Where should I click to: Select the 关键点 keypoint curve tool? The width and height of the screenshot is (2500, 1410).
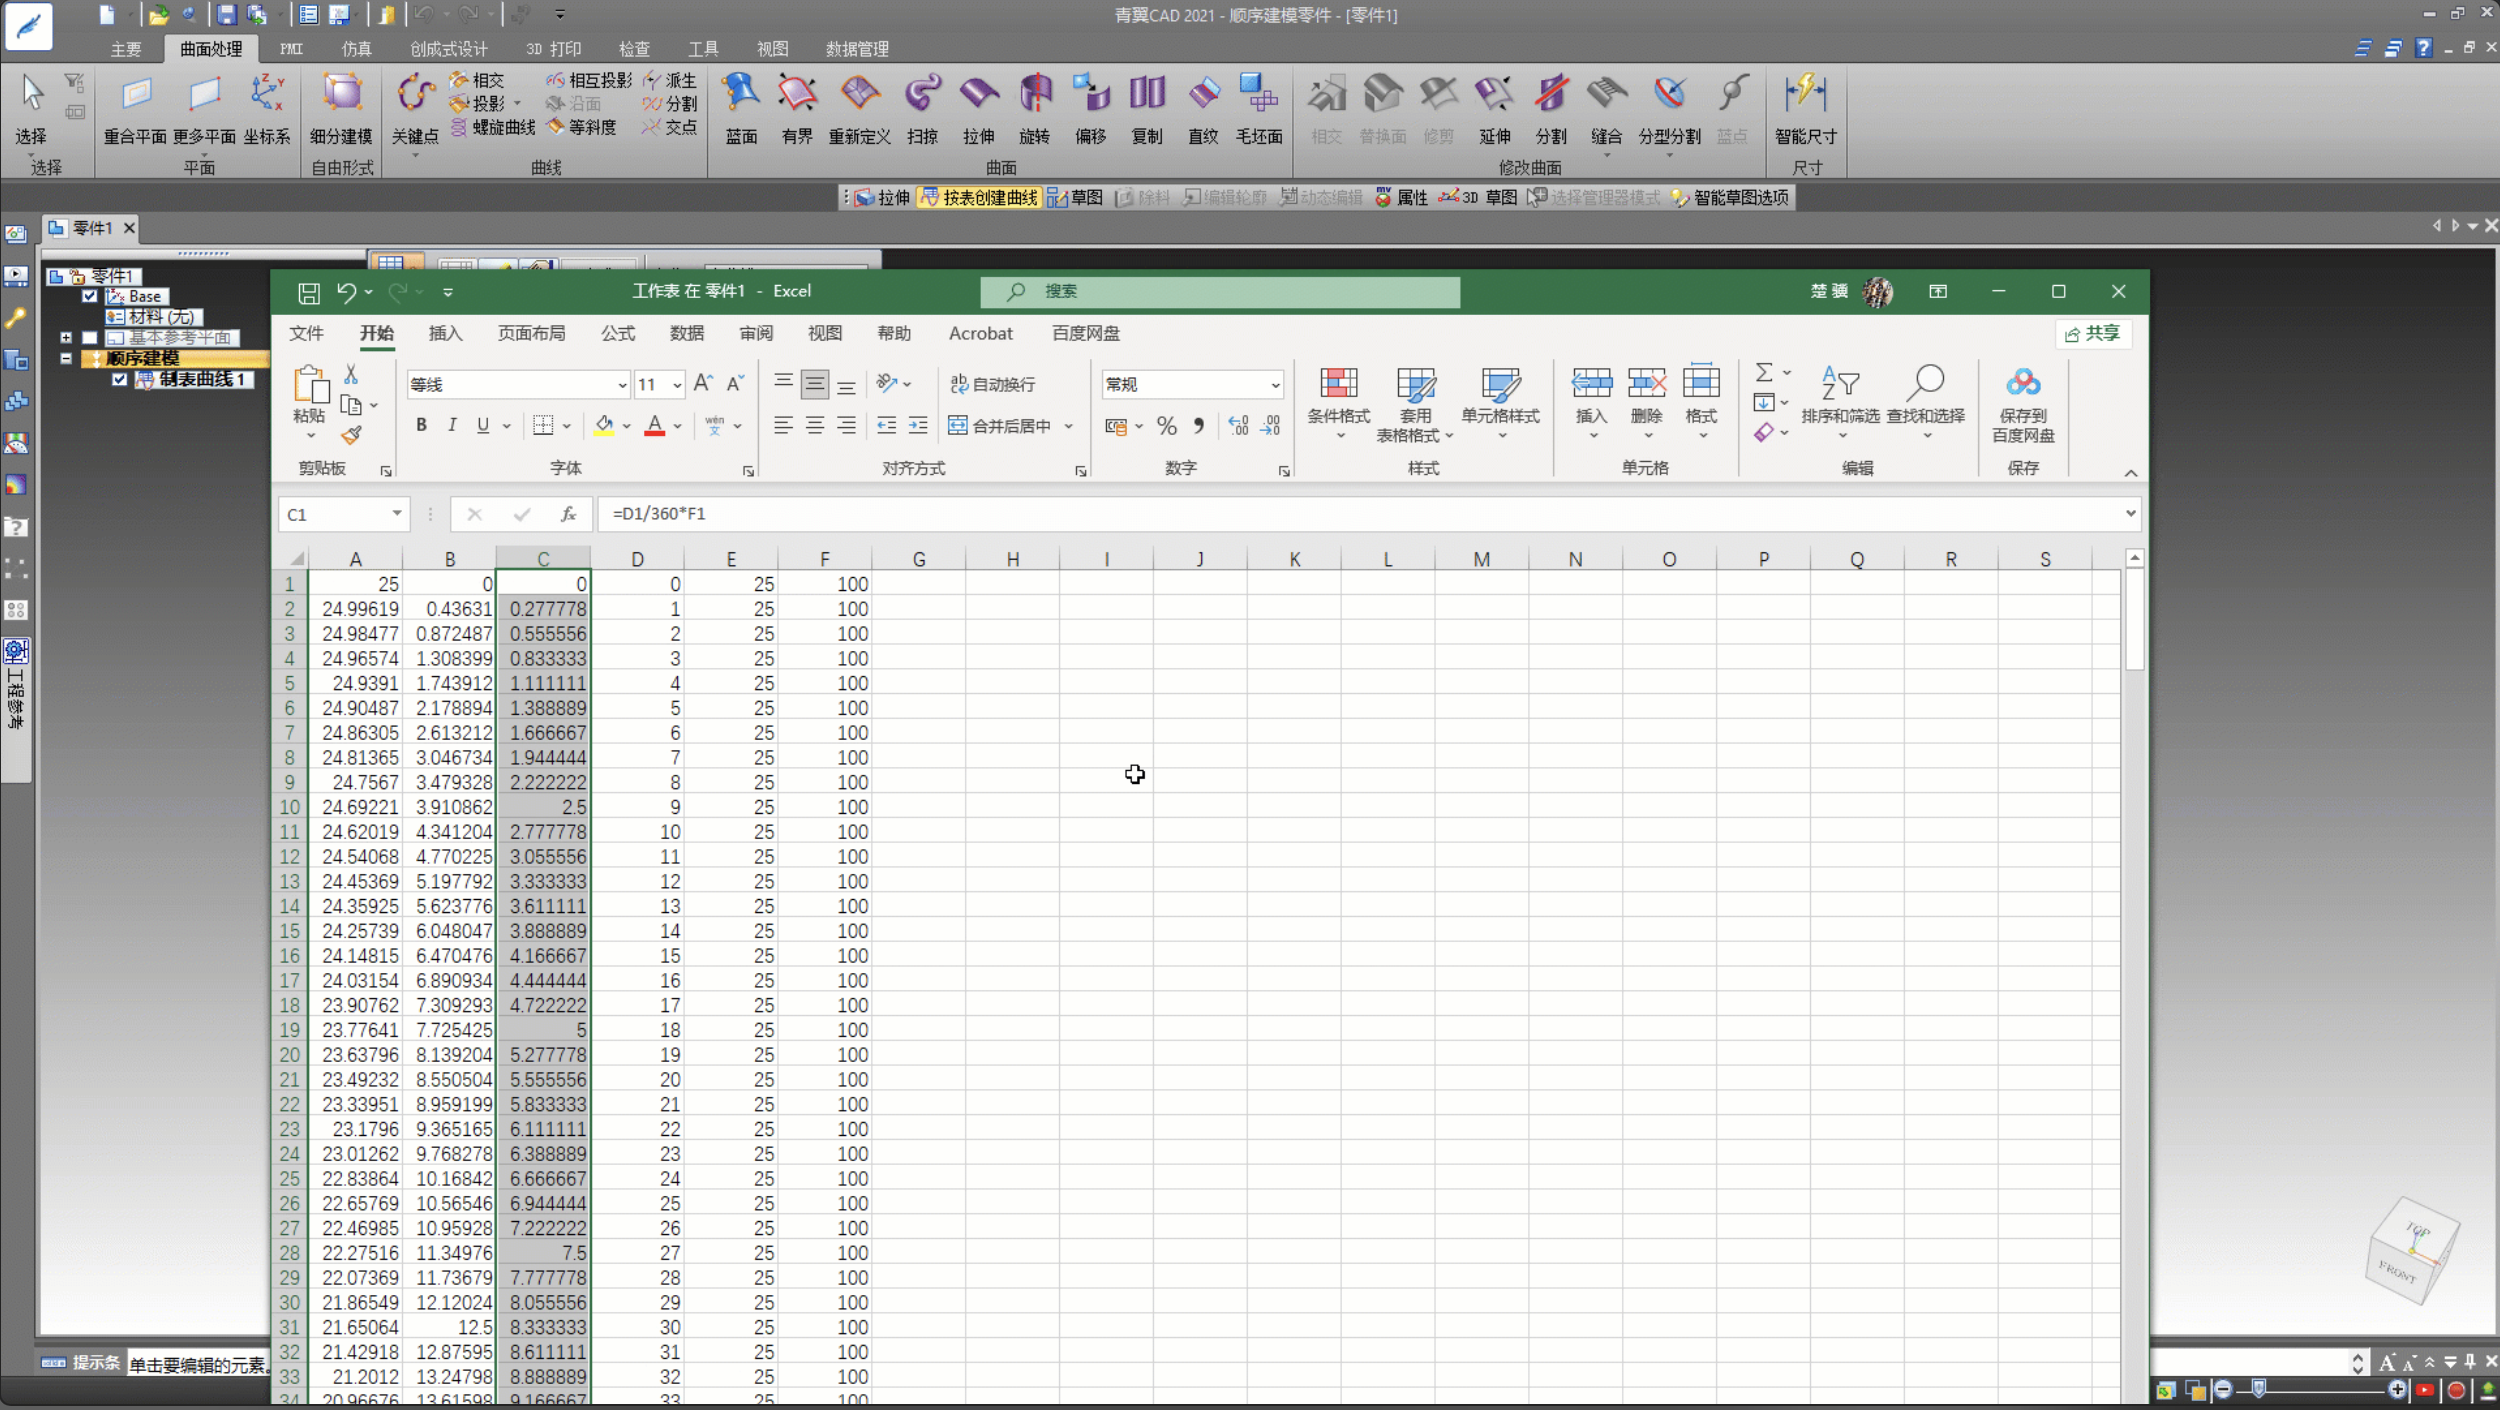coord(415,108)
